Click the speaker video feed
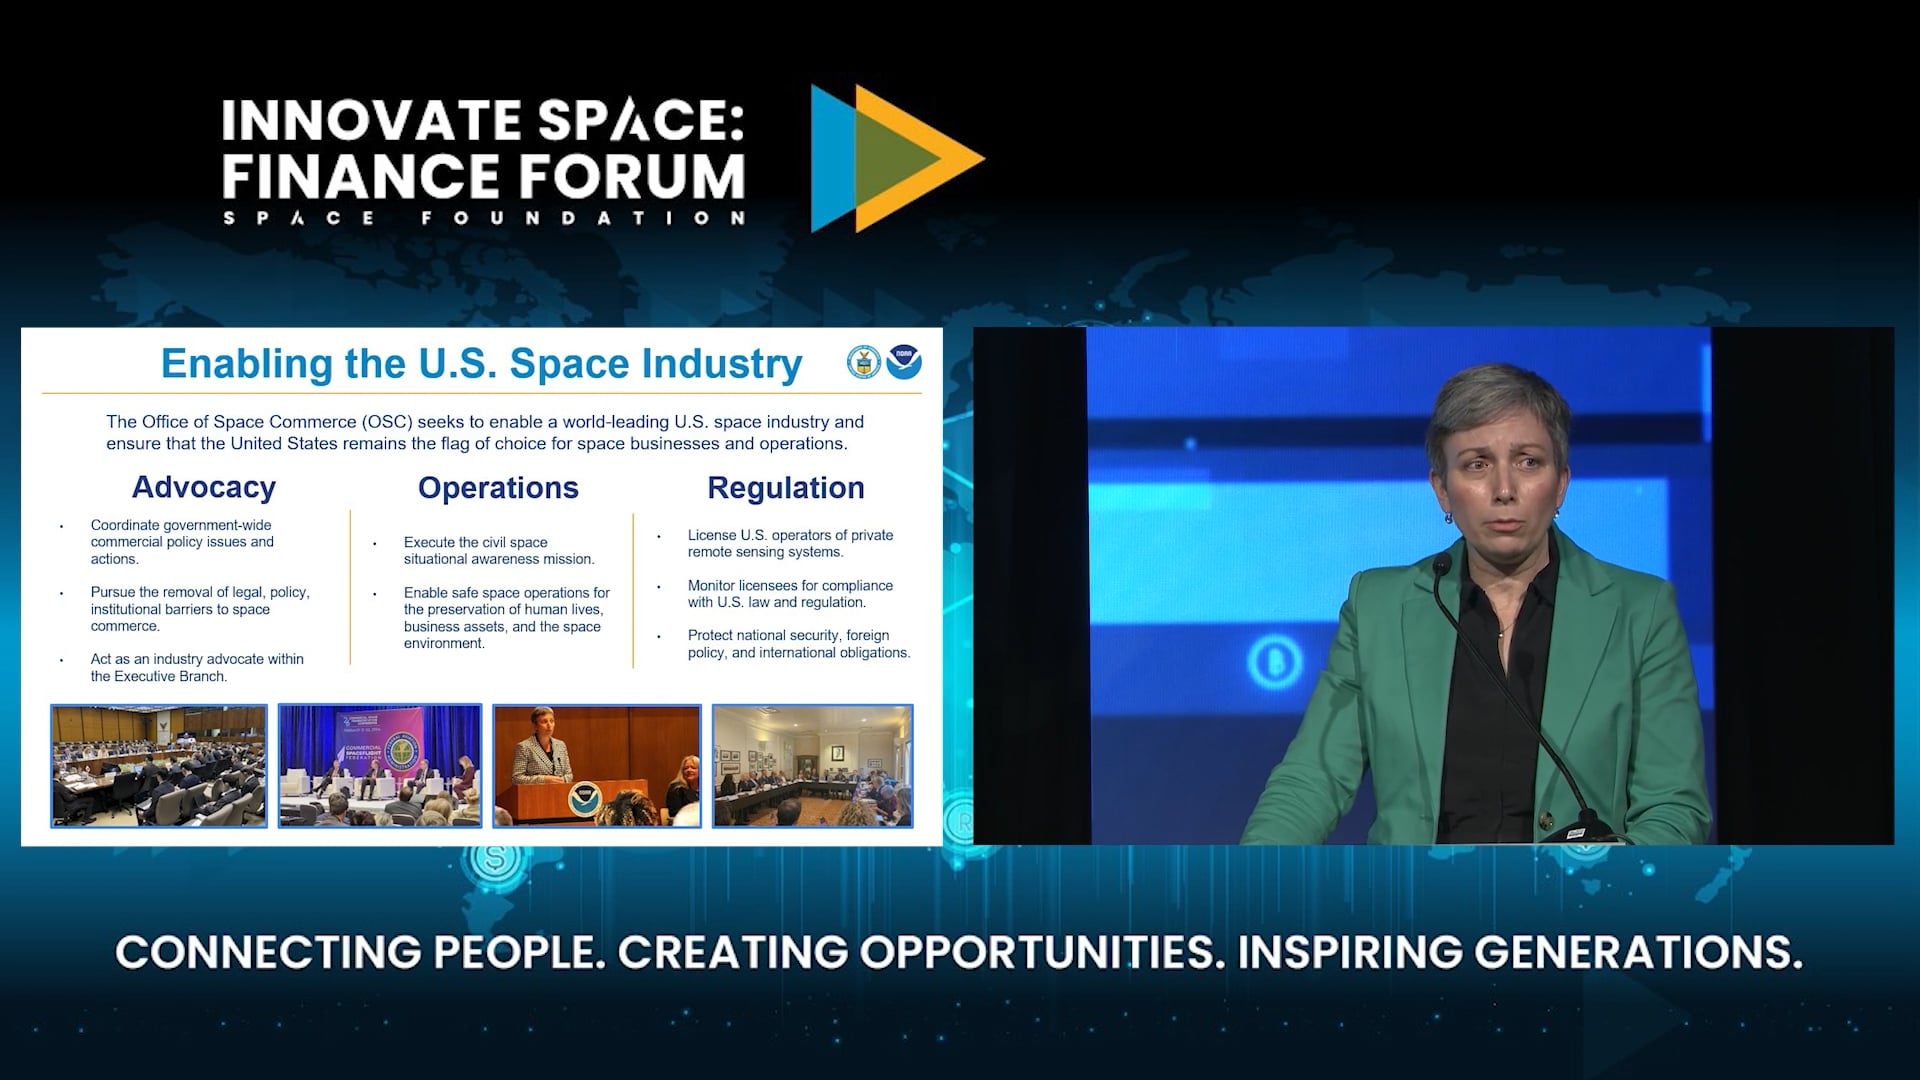Image resolution: width=1920 pixels, height=1080 pixels. point(1433,586)
